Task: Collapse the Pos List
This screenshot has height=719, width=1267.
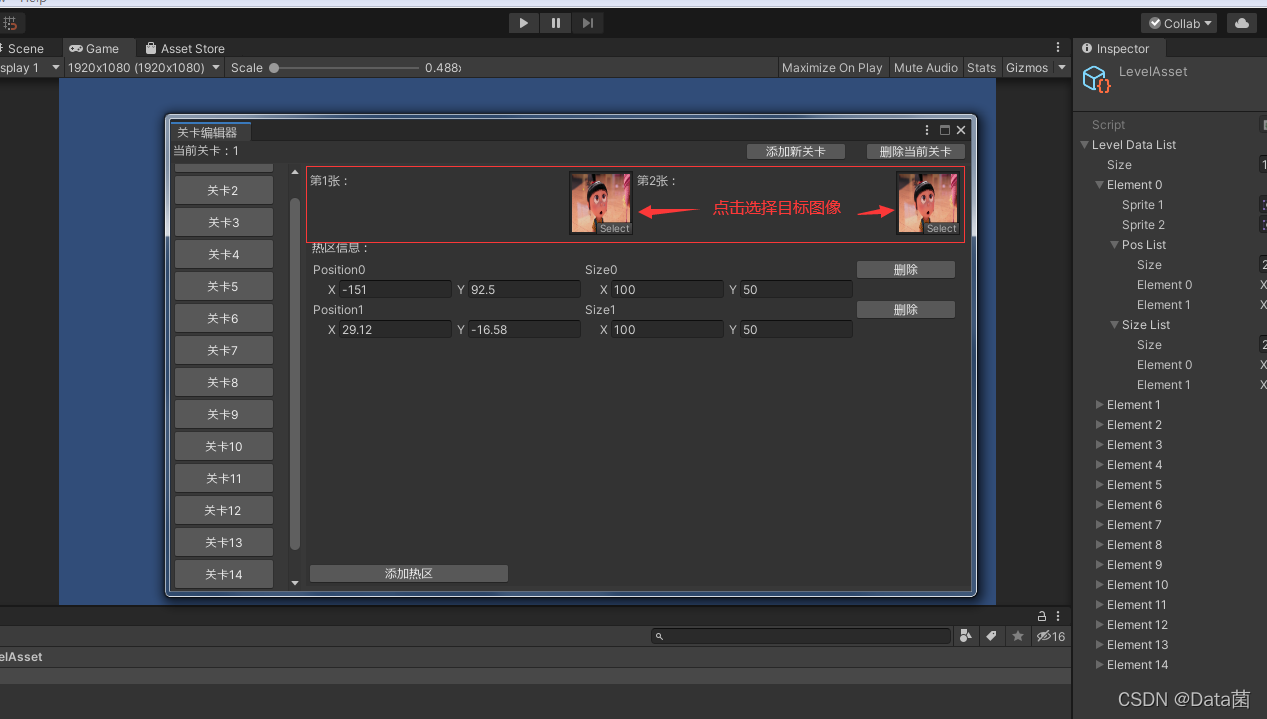Action: 1115,245
